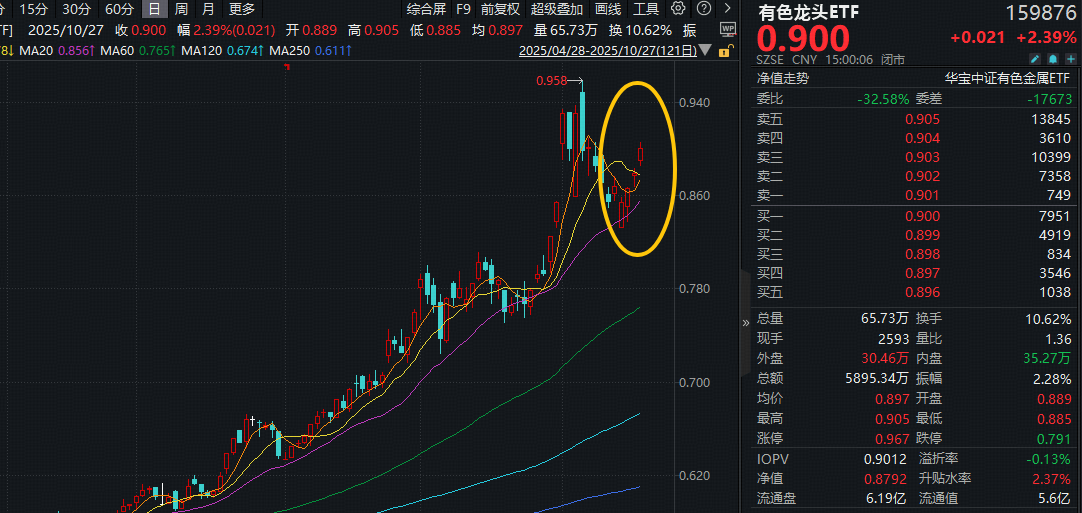Open 工具 tools menu
The width and height of the screenshot is (1082, 513).
click(646, 9)
